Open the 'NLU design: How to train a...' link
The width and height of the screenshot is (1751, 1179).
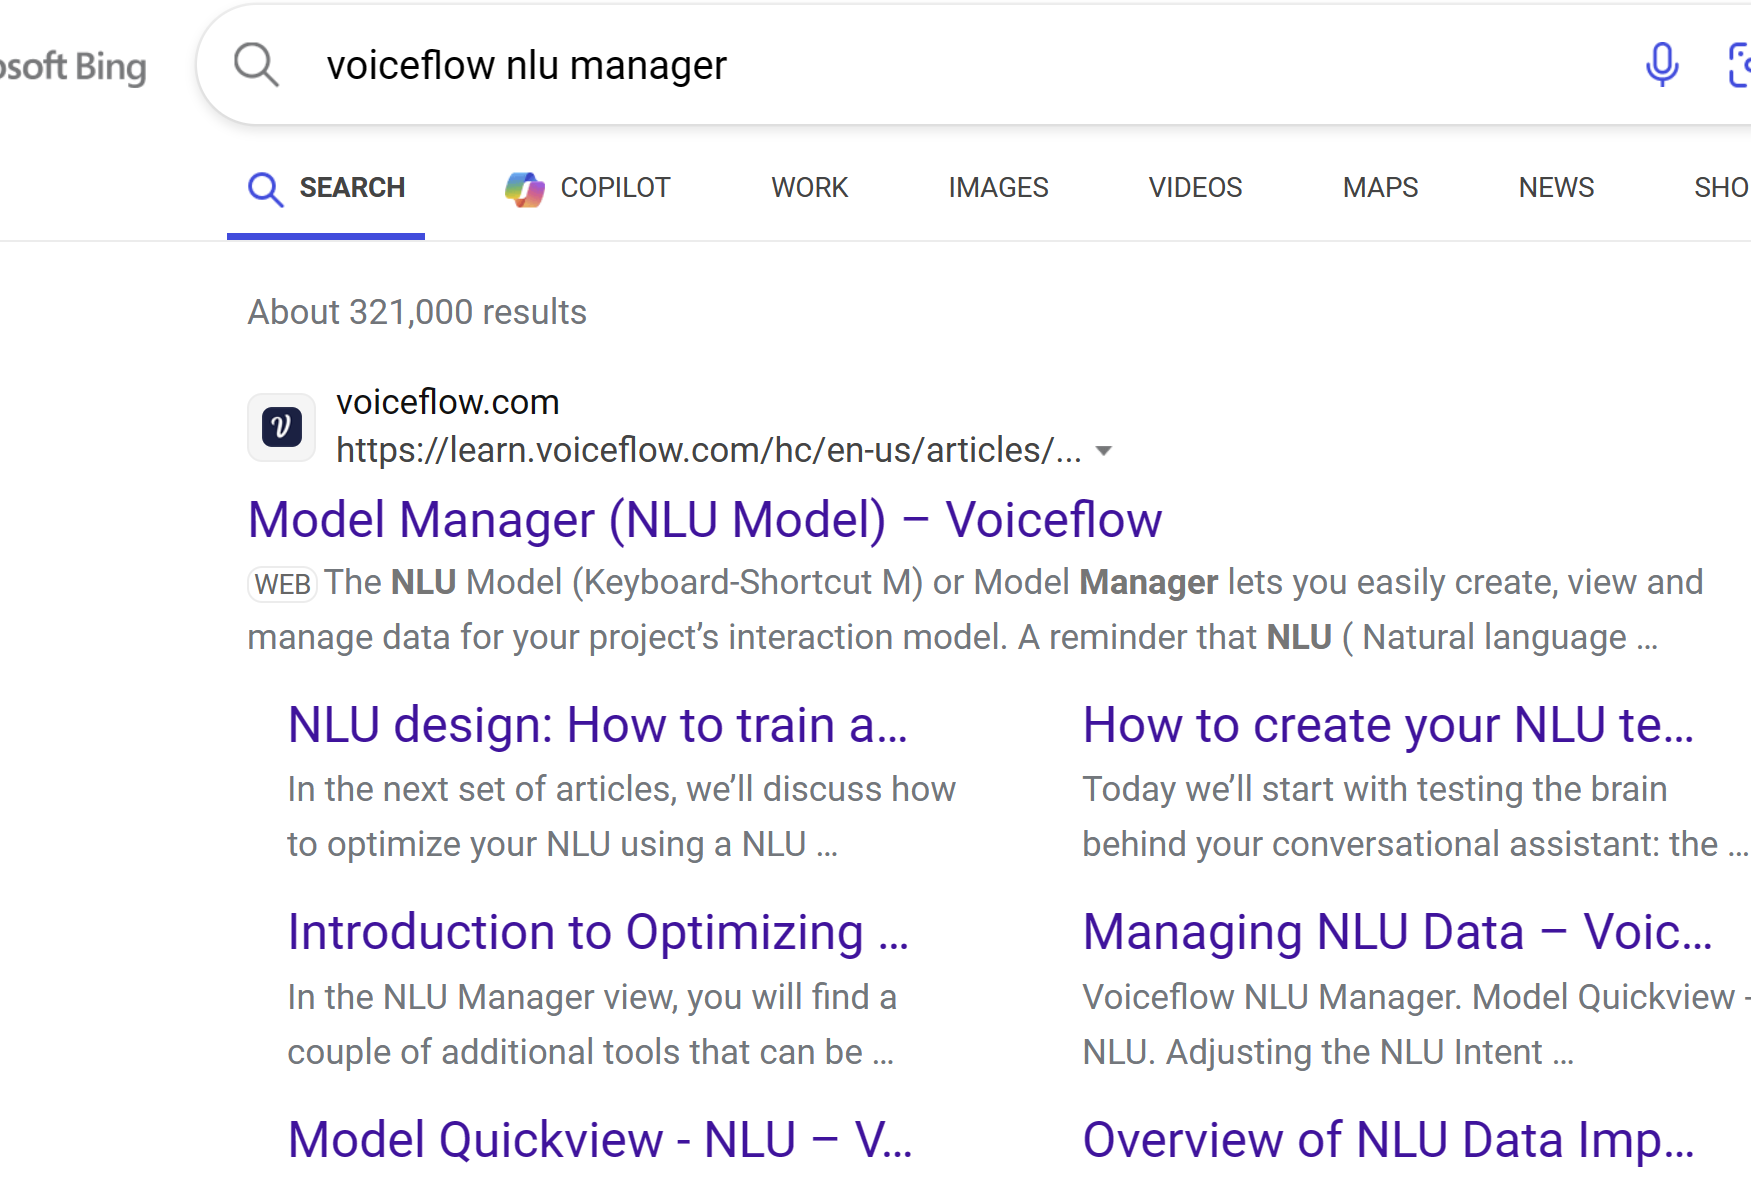pos(598,725)
